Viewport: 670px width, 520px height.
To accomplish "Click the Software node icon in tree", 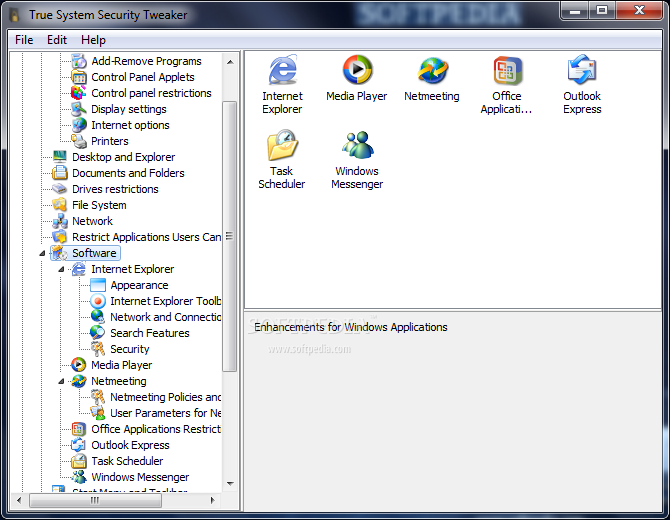I will [x=60, y=253].
